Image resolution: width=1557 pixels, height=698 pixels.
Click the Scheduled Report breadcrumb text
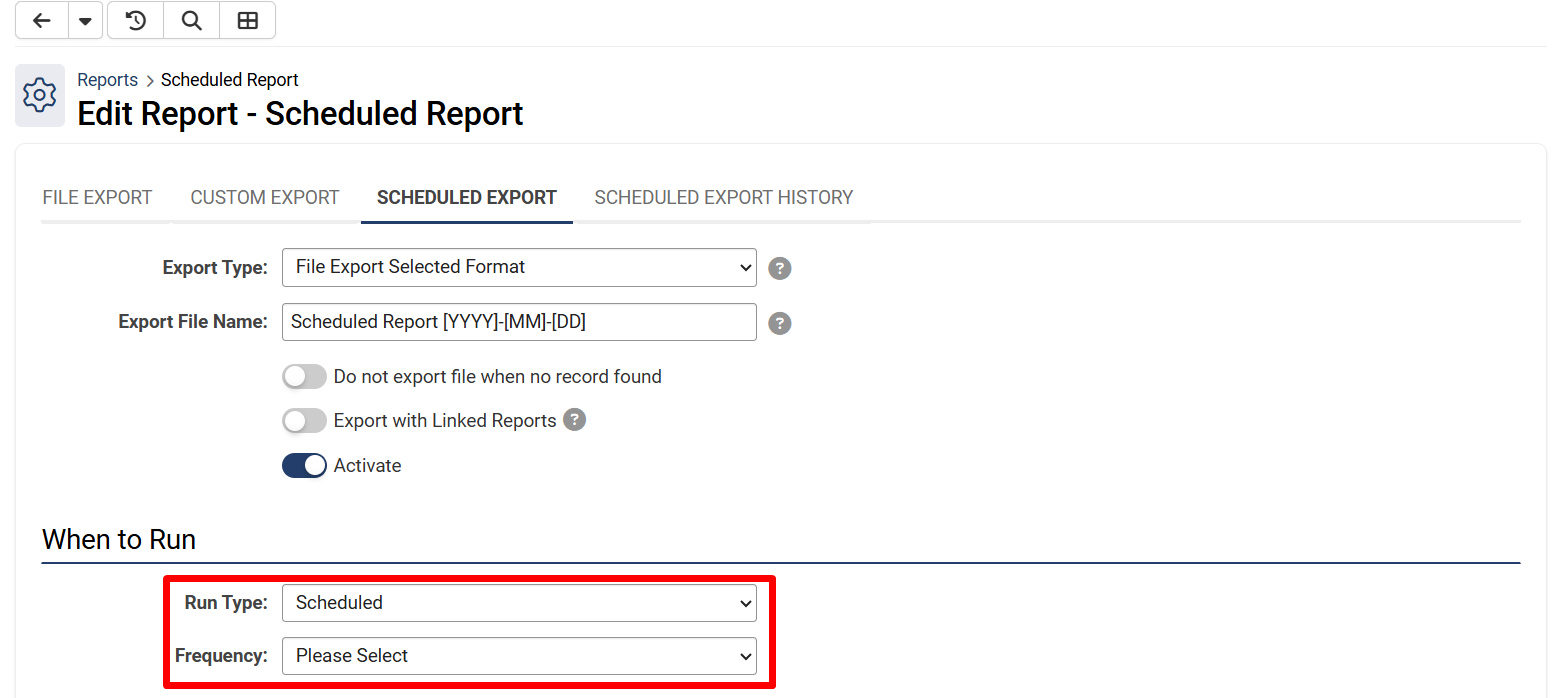[230, 80]
